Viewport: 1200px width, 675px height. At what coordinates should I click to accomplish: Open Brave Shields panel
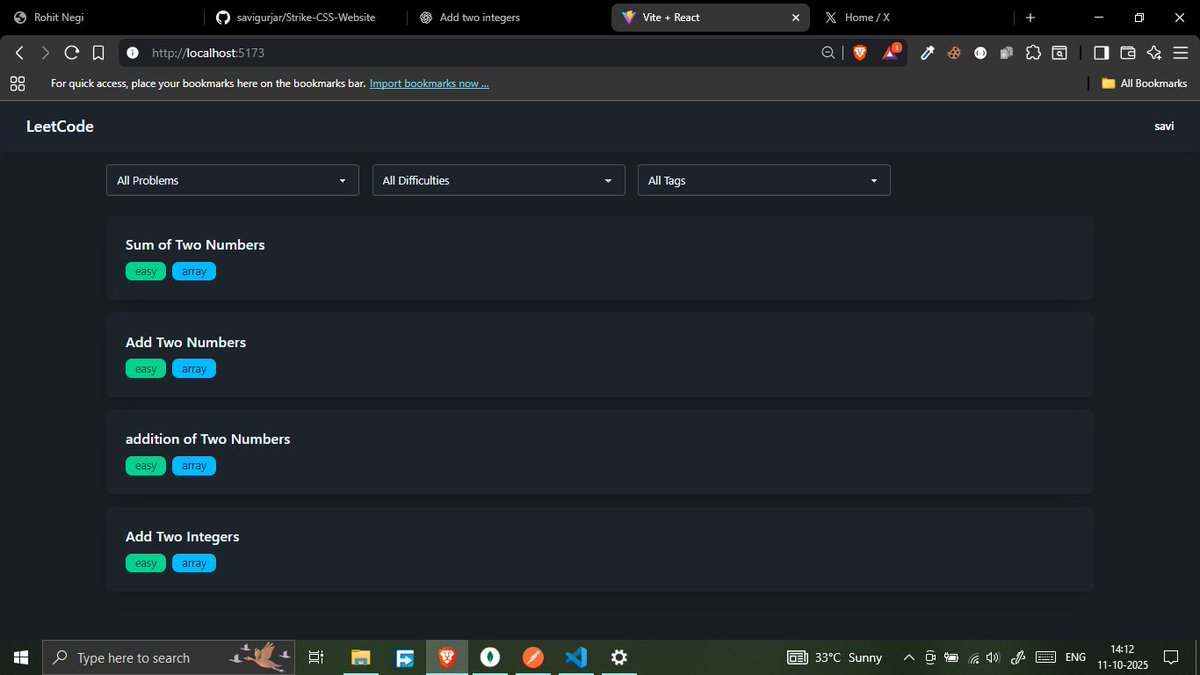(x=859, y=53)
